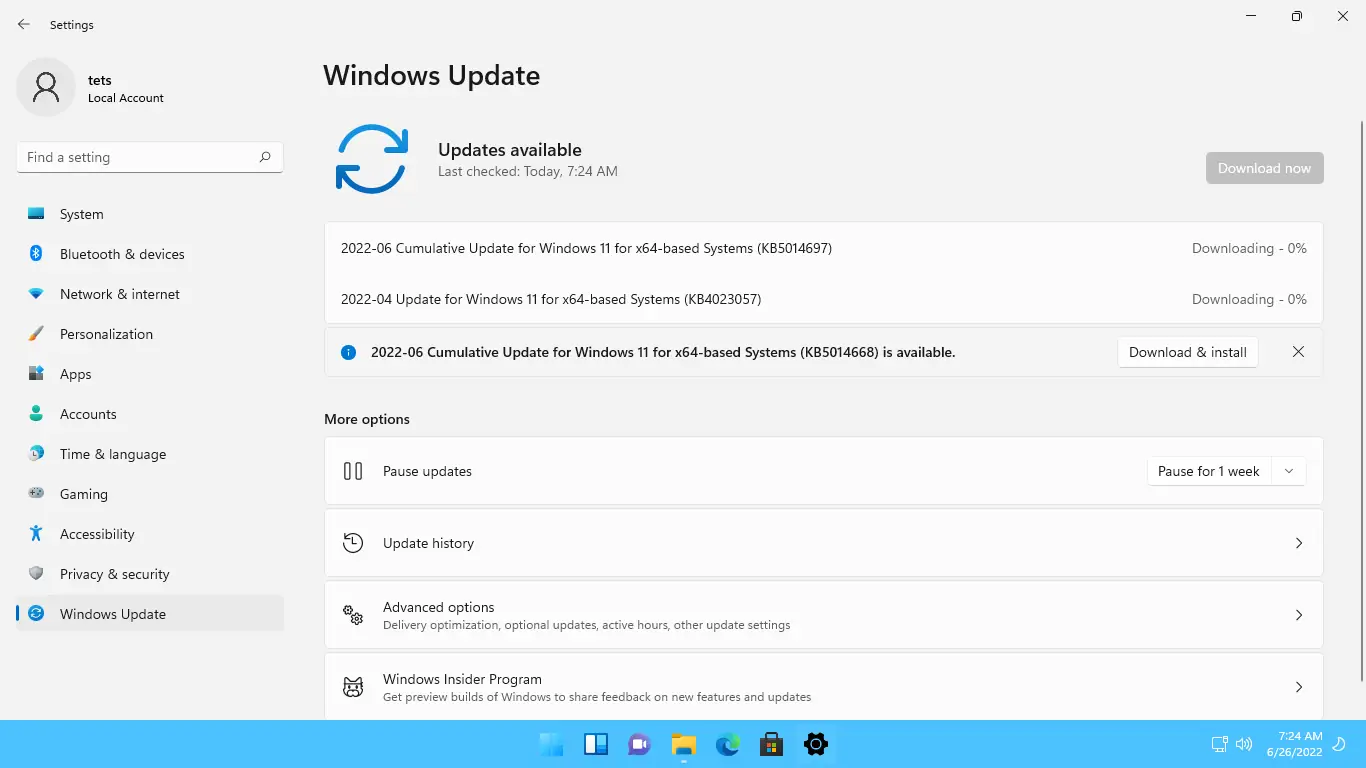Open Microsoft Store from the taskbar

771,744
